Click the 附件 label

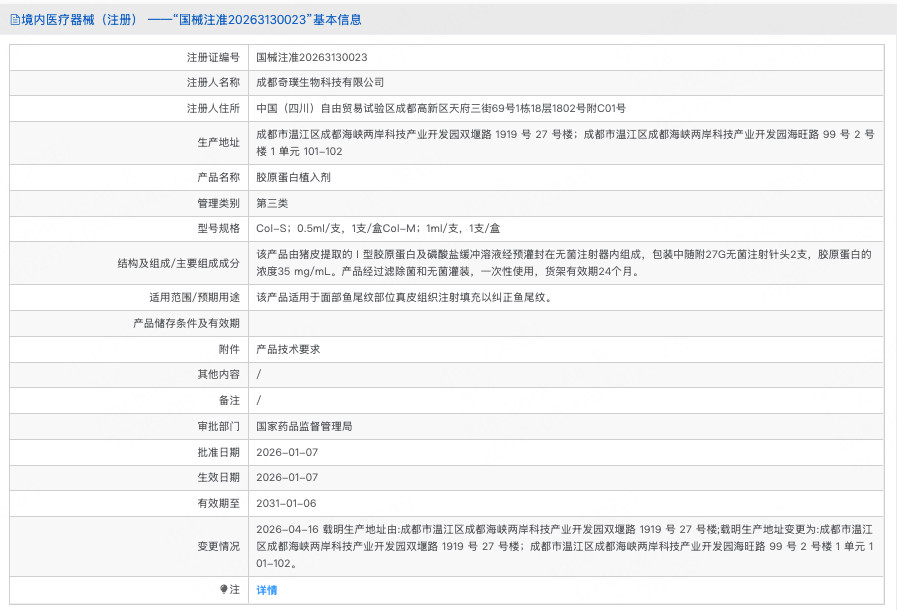tap(229, 349)
